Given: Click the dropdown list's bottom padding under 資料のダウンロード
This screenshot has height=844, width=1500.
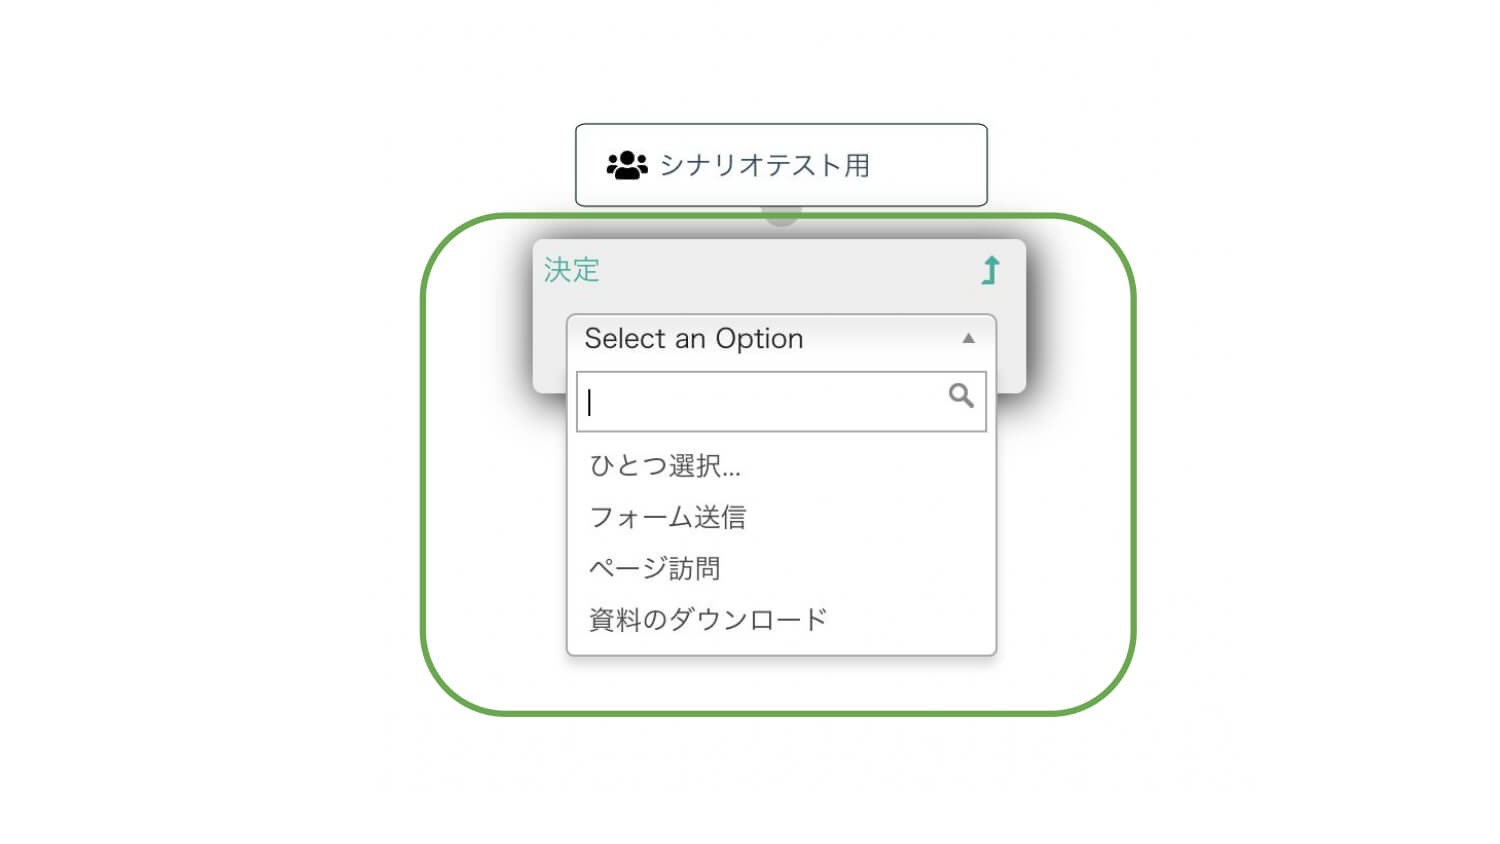Looking at the screenshot, I should coord(780,647).
